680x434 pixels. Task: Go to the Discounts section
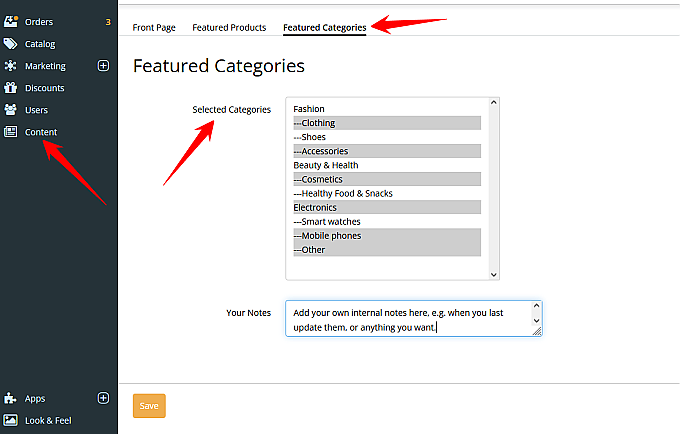[x=45, y=88]
